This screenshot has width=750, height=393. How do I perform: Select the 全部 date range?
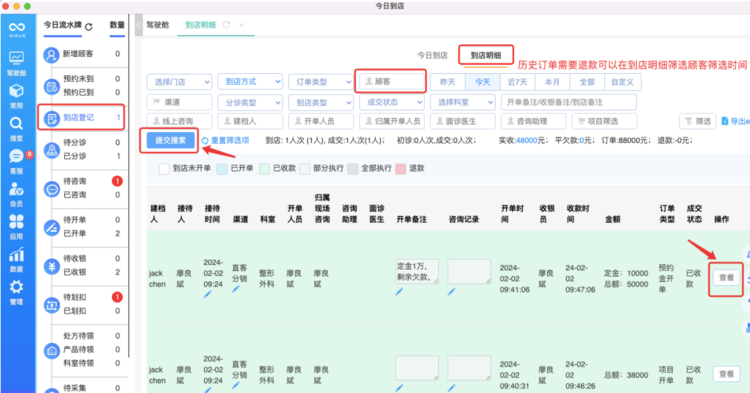pyautogui.click(x=587, y=82)
